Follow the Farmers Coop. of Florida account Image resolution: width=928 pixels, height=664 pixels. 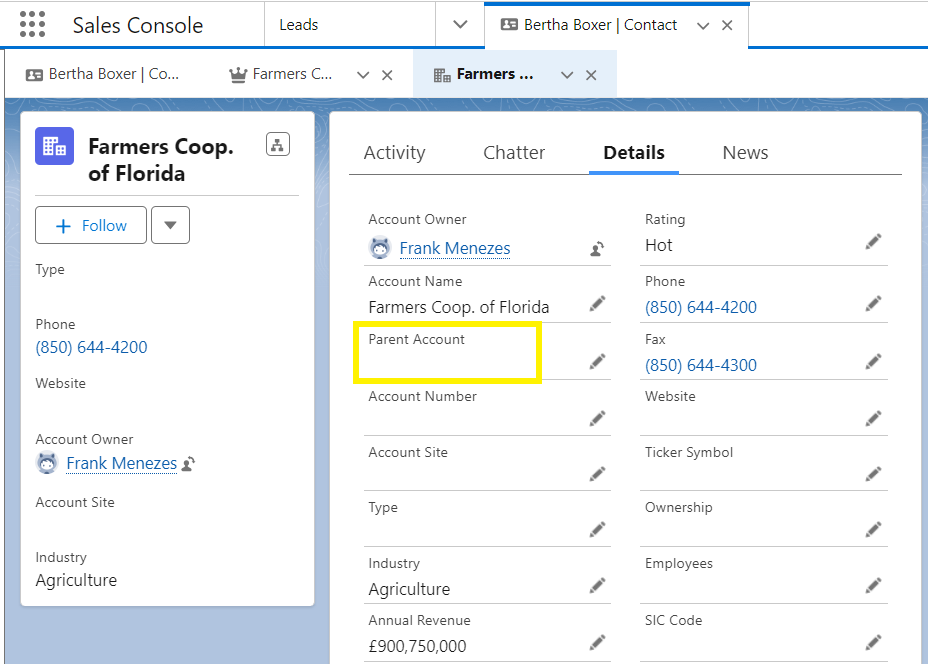[x=91, y=225]
